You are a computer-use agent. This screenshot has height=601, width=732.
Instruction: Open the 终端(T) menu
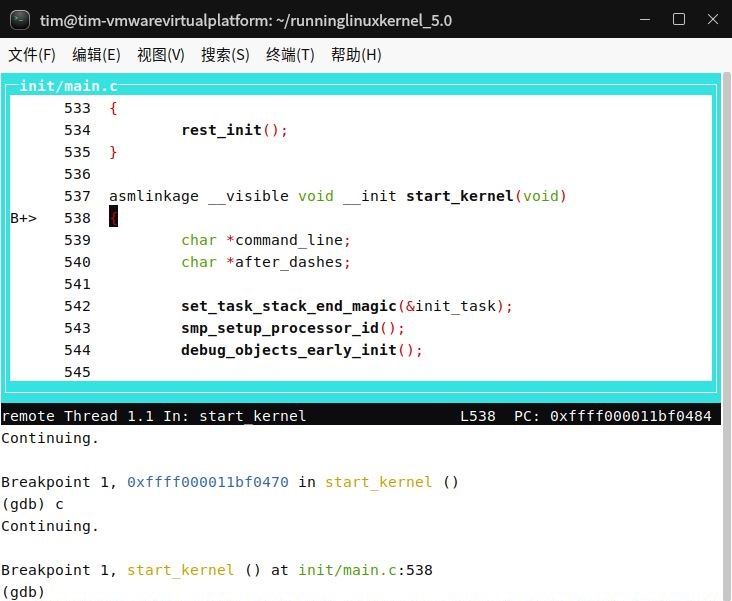pos(290,55)
